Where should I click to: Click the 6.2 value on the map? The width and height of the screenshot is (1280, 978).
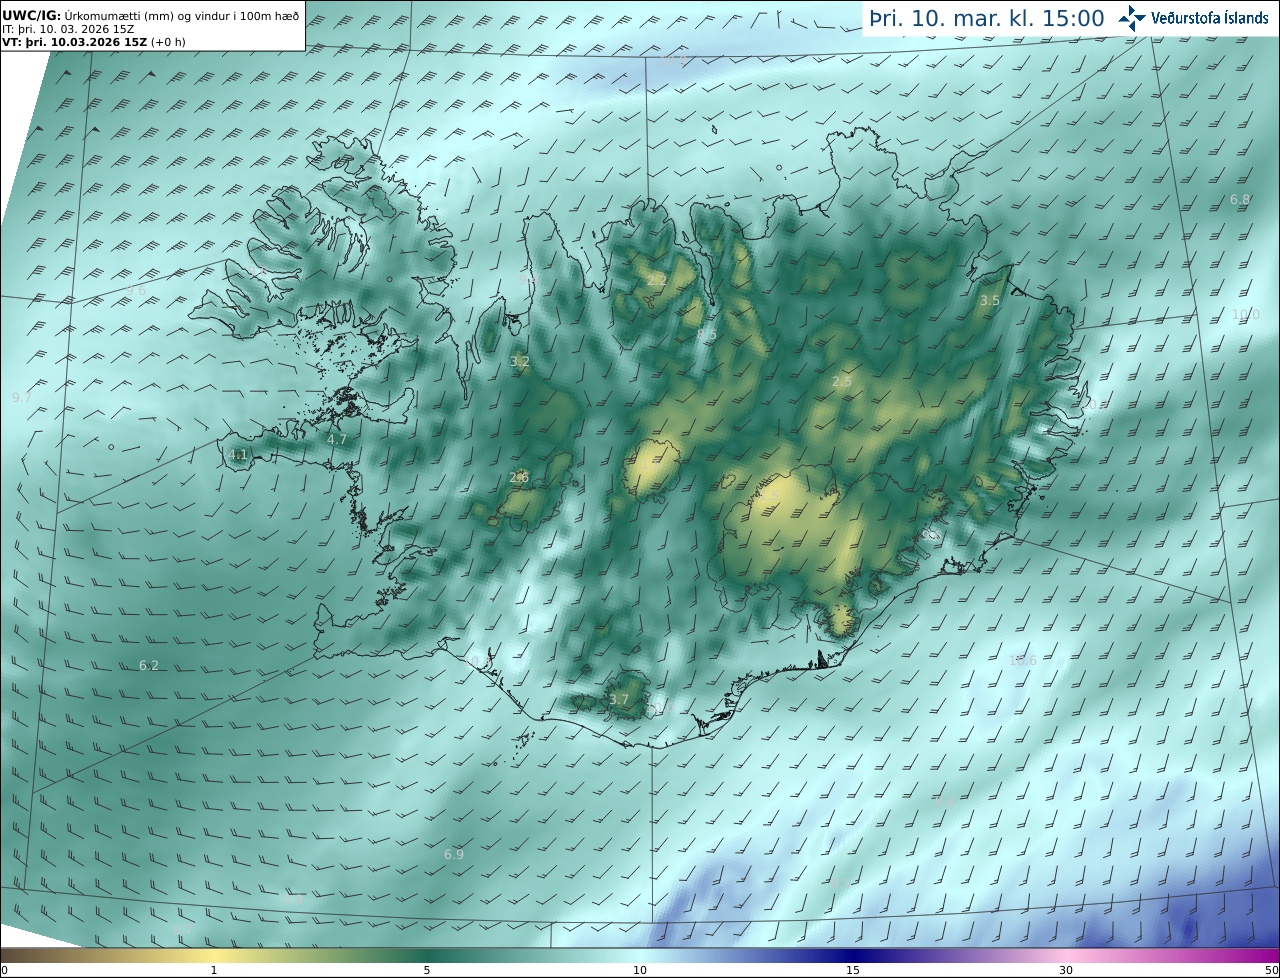(149, 665)
